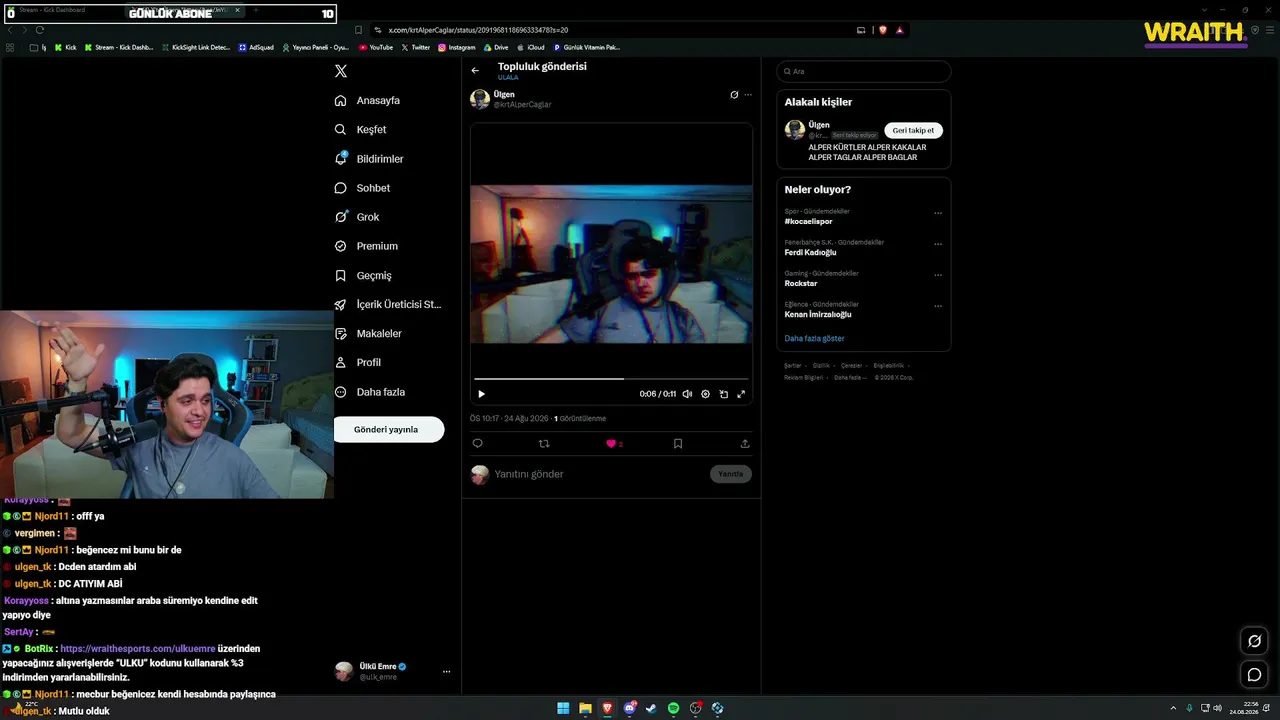The width and height of the screenshot is (1280, 720).
Task: Open account menu dots beside Ülkü Emre
Action: 446,671
